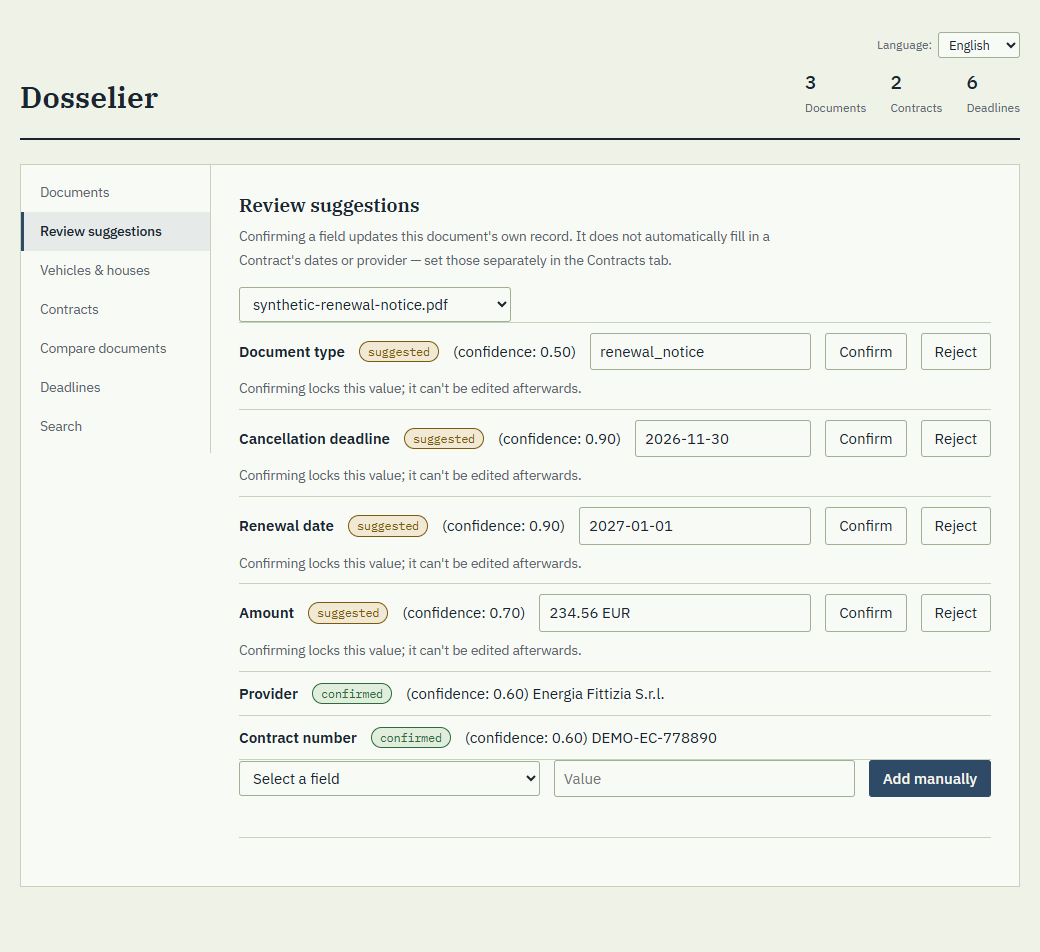Confirm the Amount 234.56 EUR
The height and width of the screenshot is (952, 1040).
866,613
